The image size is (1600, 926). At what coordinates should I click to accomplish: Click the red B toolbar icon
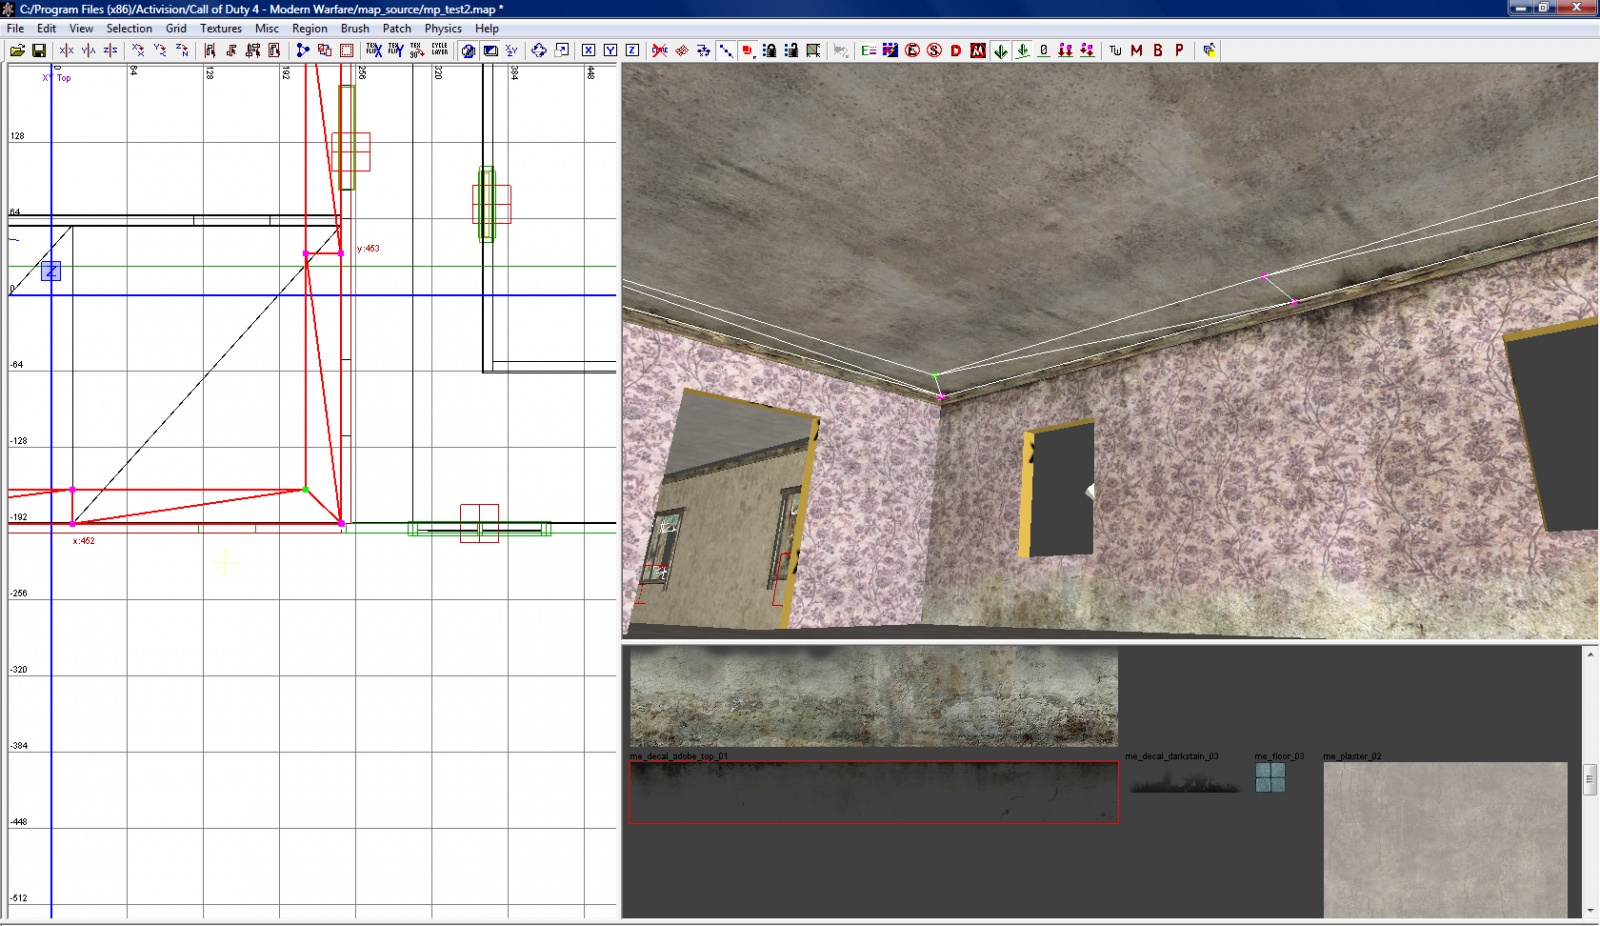click(1158, 50)
